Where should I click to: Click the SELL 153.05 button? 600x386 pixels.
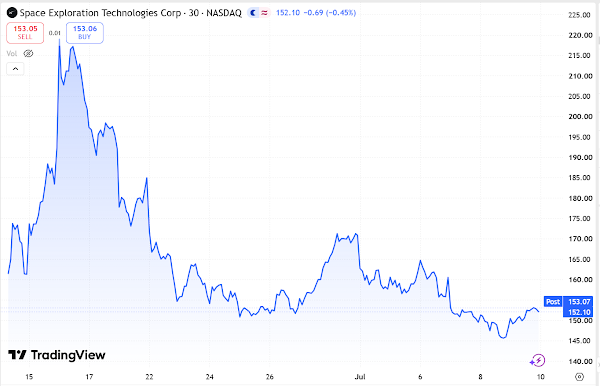point(25,33)
